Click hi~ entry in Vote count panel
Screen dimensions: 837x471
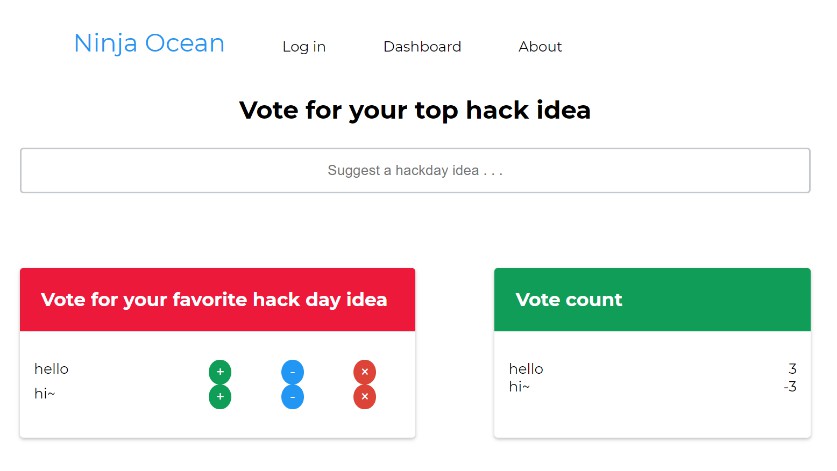pyautogui.click(x=519, y=387)
